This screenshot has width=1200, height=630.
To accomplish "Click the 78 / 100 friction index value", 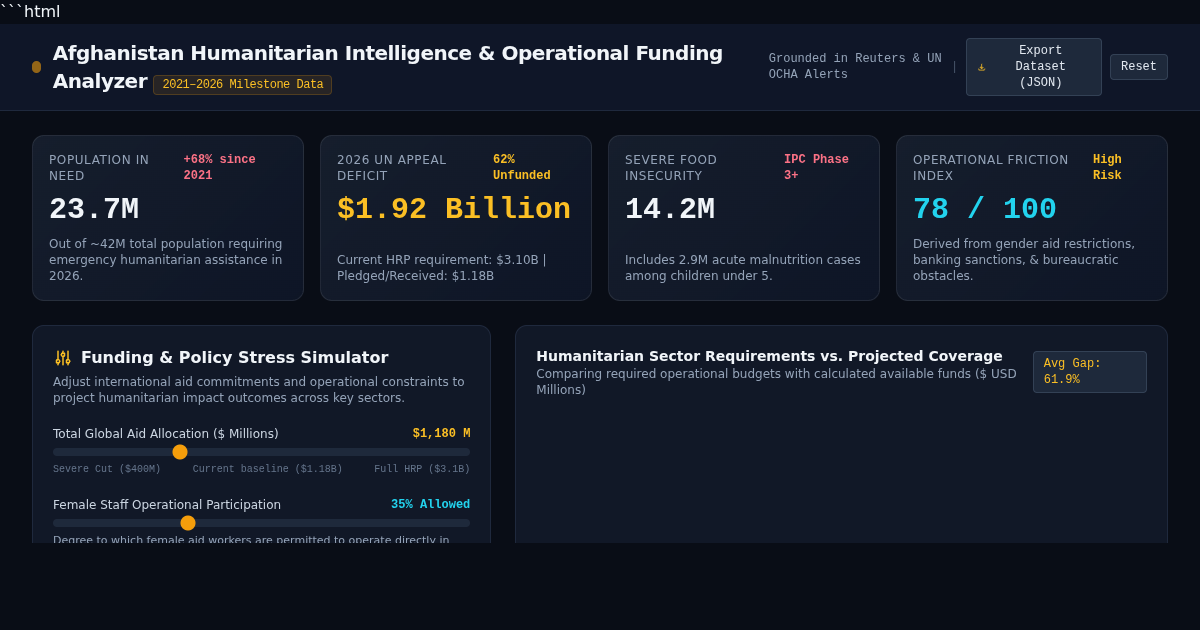I will pyautogui.click(x=985, y=210).
